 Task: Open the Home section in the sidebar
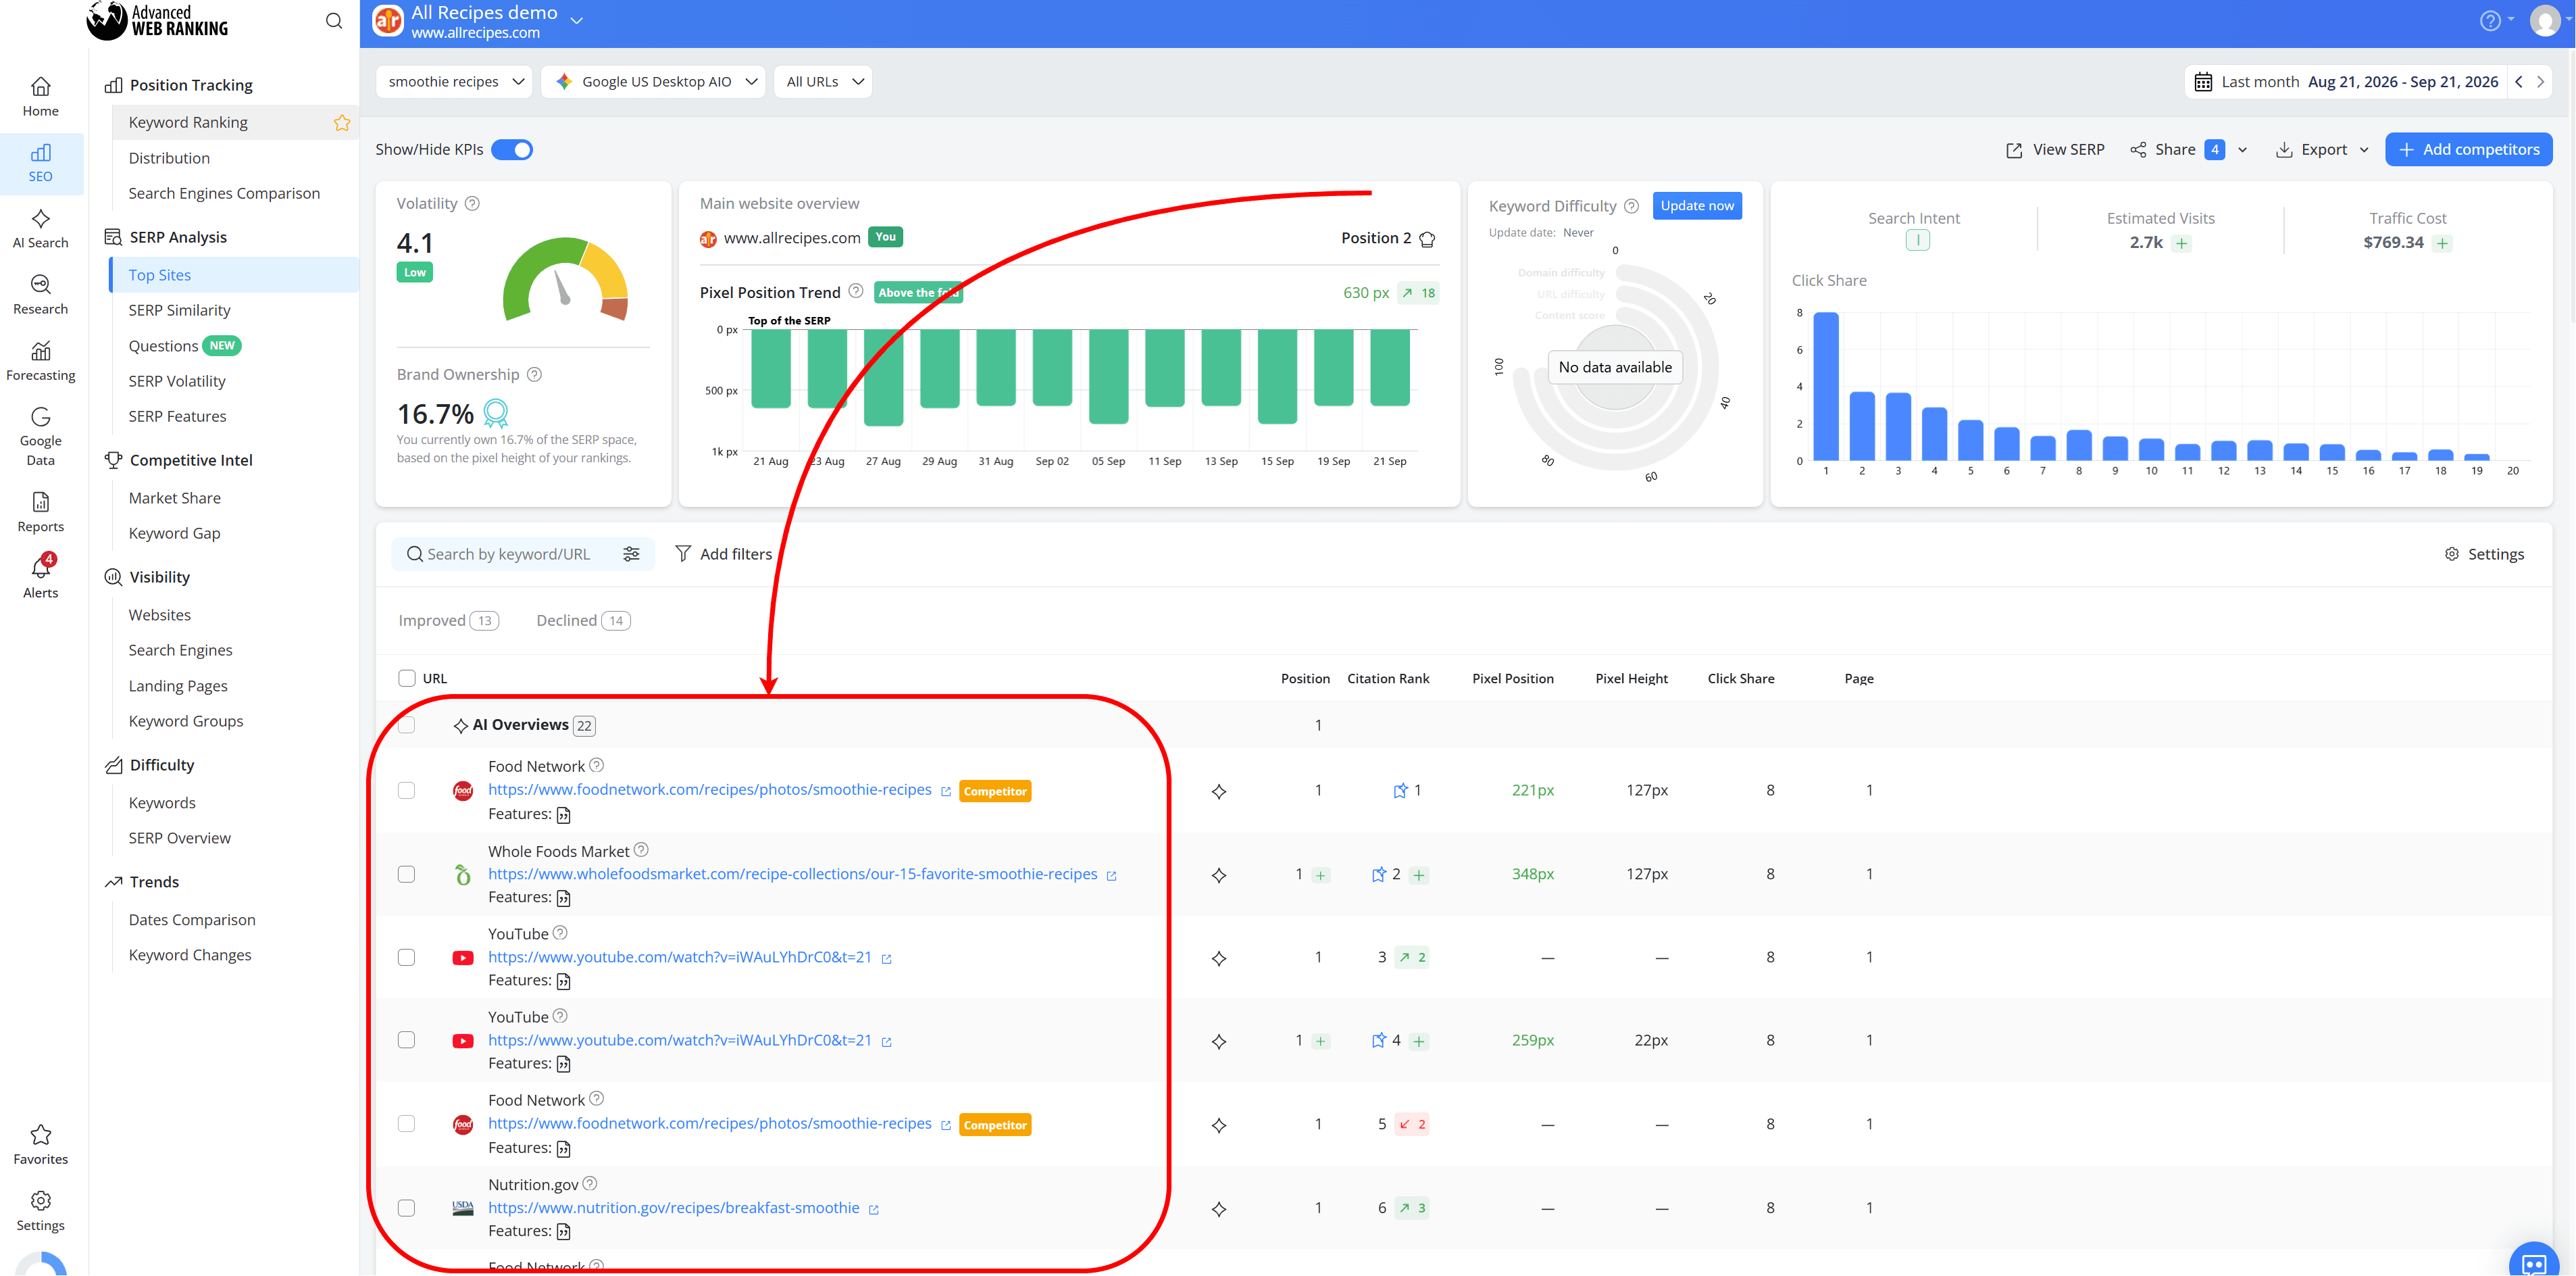coord(40,97)
